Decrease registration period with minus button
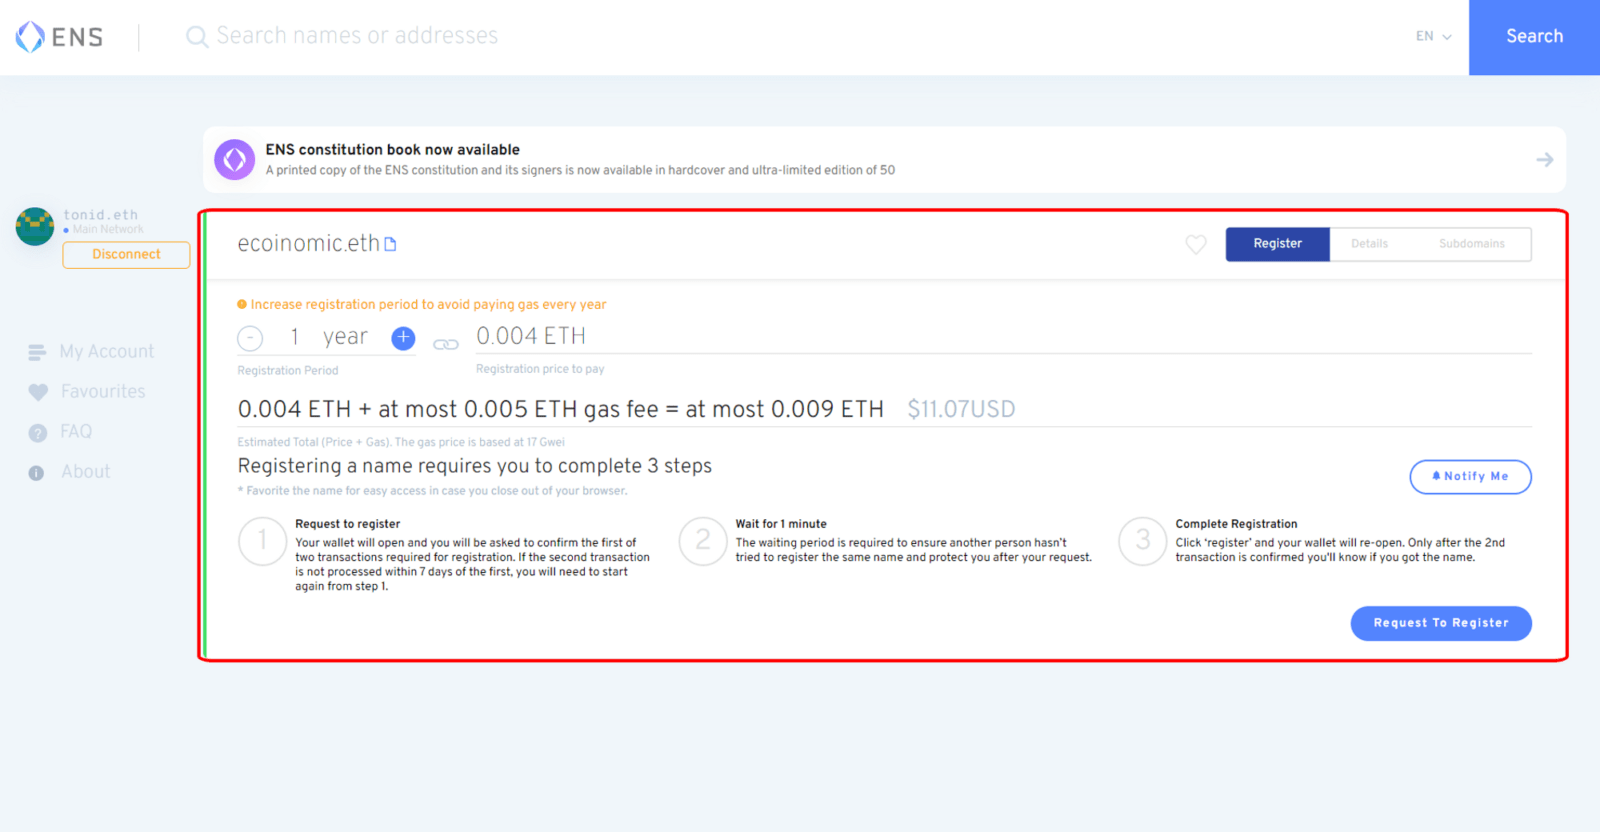This screenshot has width=1600, height=832. pos(250,339)
